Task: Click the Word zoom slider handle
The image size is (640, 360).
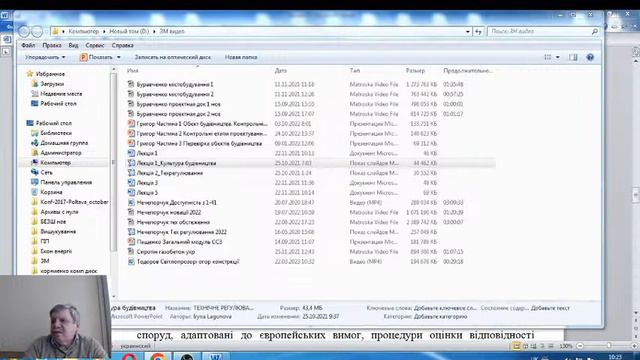Action: click(x=609, y=346)
